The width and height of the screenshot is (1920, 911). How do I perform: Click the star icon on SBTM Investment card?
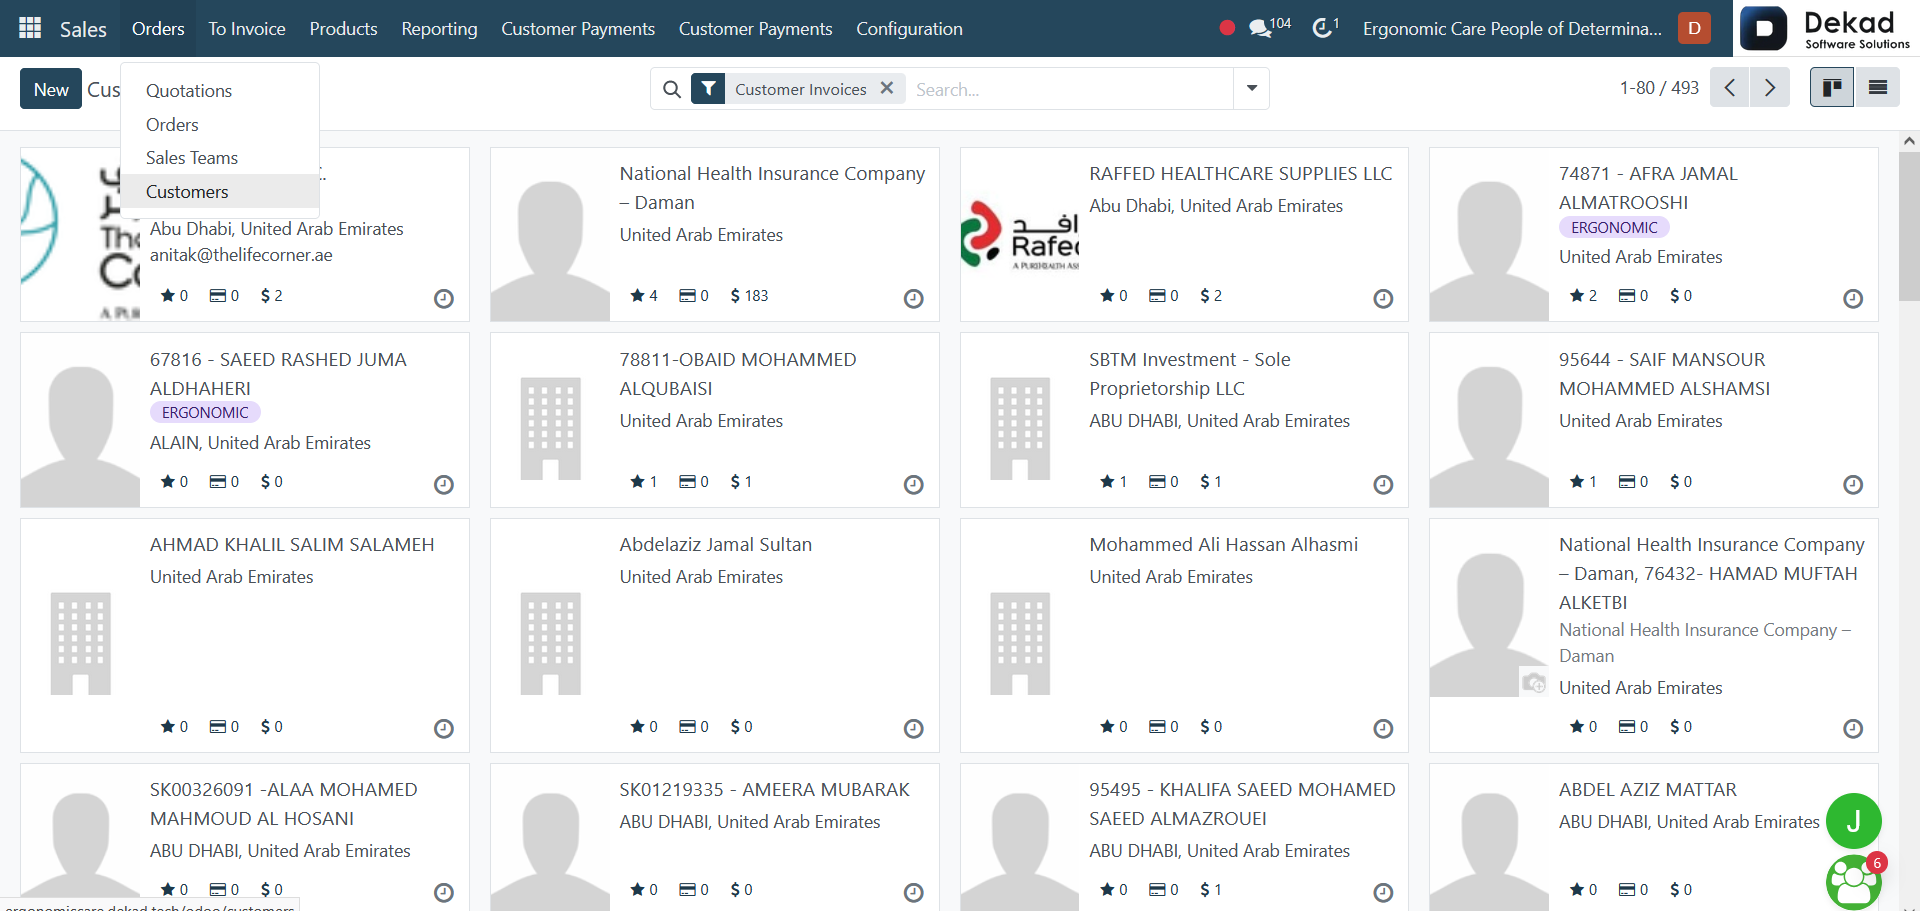click(x=1107, y=482)
